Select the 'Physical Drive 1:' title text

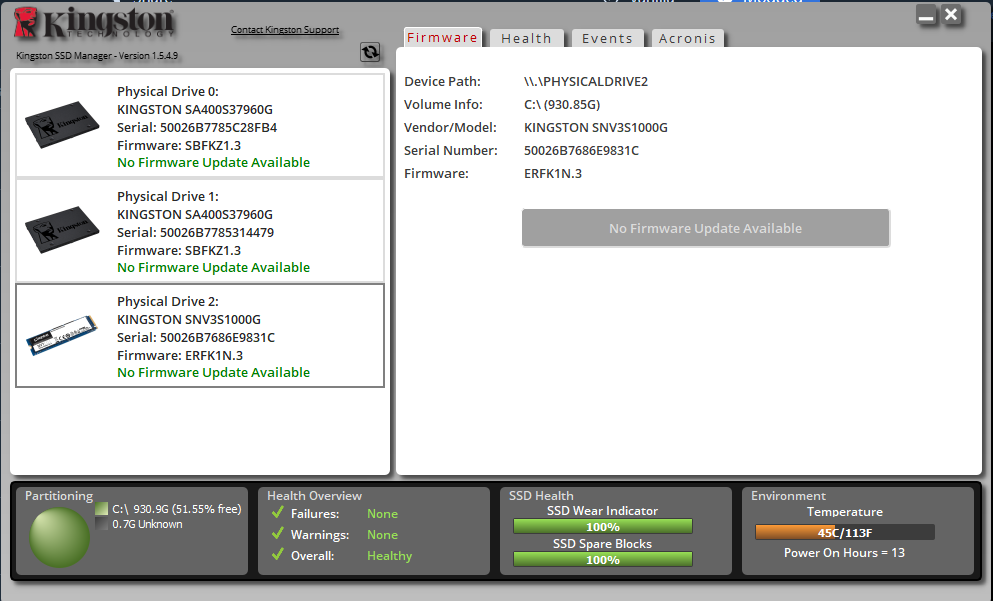(x=168, y=196)
